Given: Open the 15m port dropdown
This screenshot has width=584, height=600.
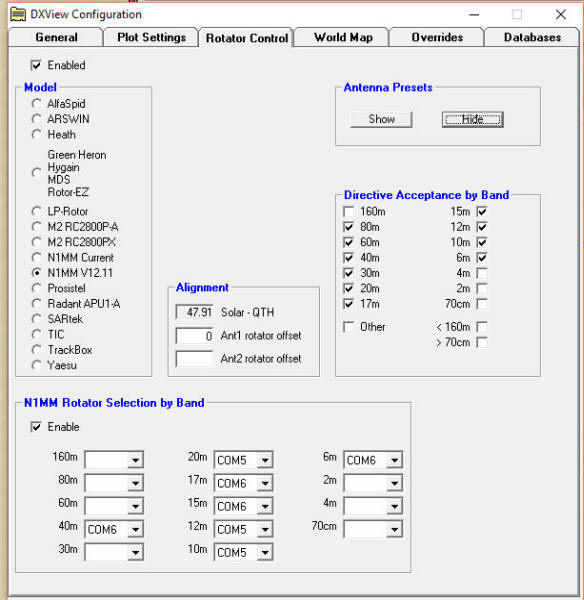Looking at the screenshot, I should 265,506.
